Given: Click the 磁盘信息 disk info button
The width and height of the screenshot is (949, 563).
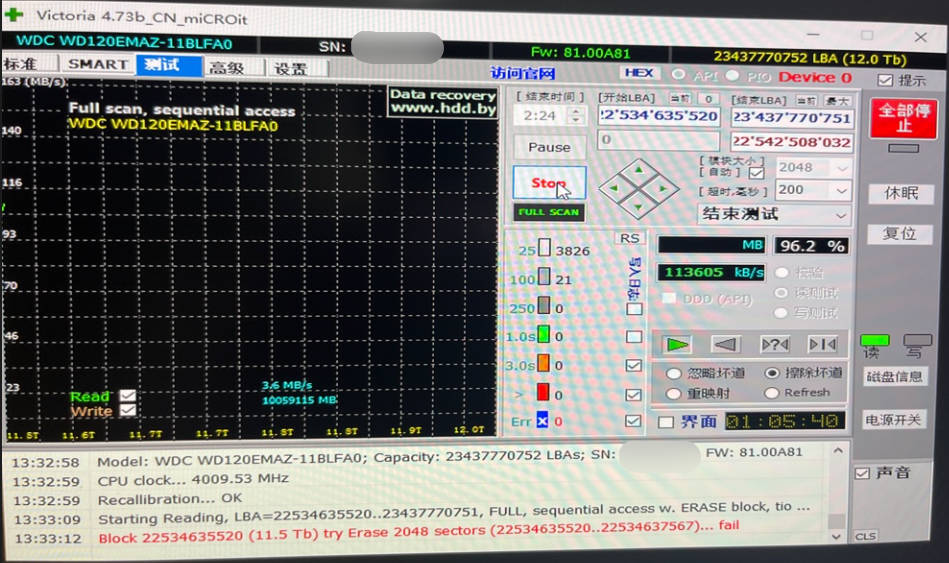Looking at the screenshot, I should [895, 377].
